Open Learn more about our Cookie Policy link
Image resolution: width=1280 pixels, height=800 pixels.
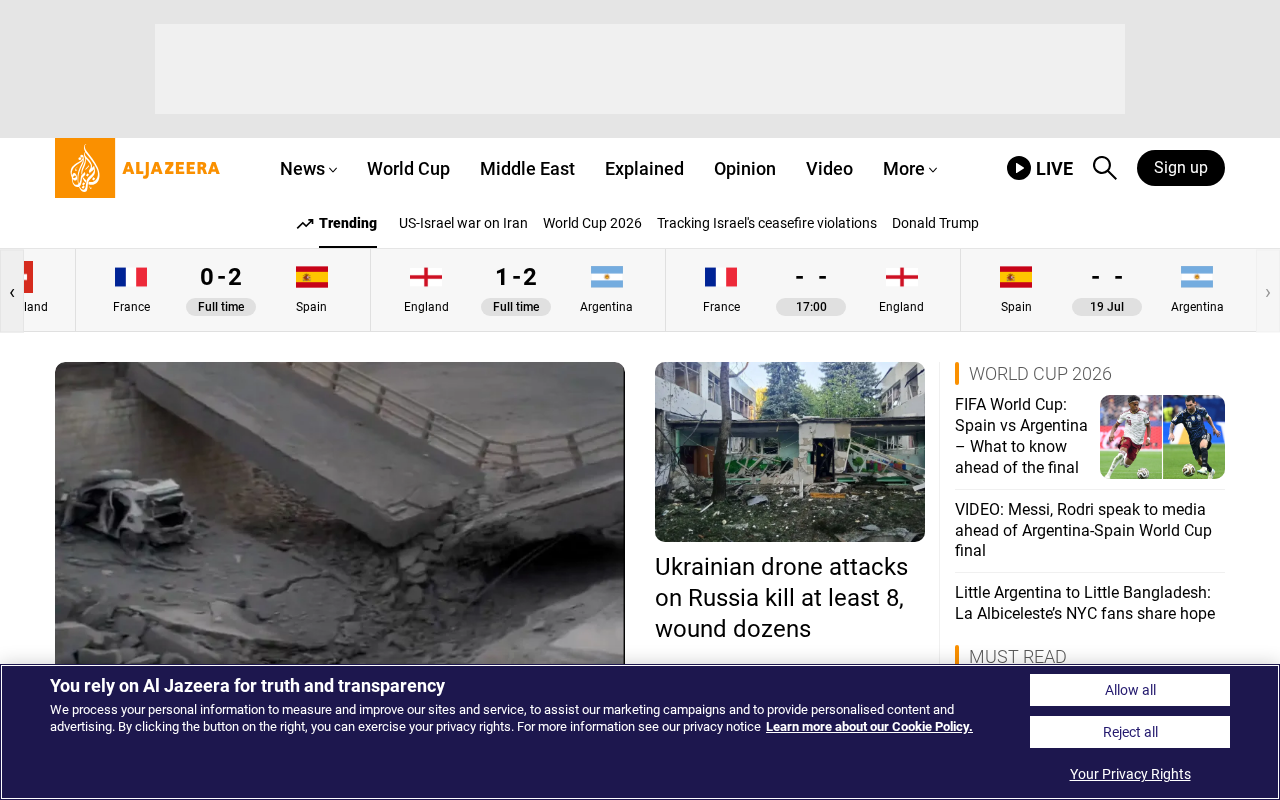(x=869, y=727)
